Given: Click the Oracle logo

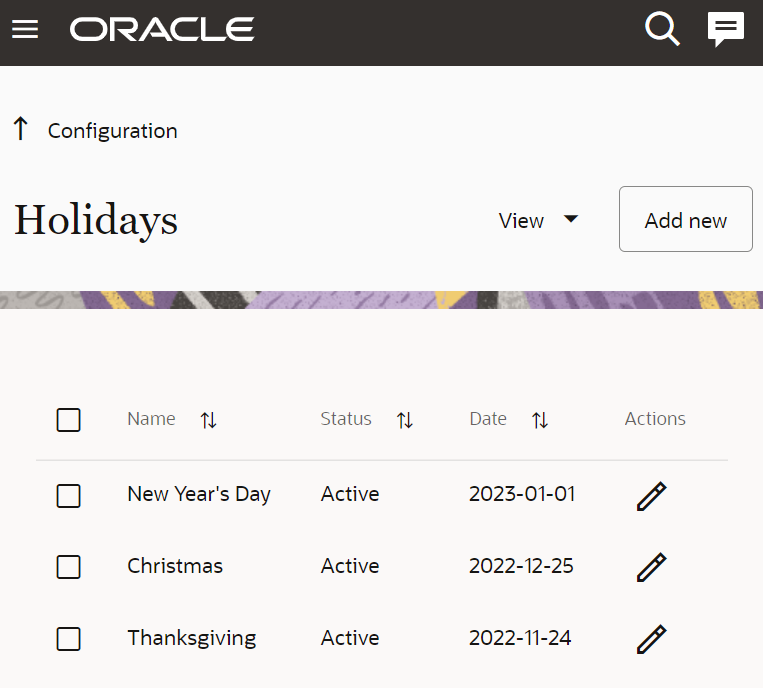Looking at the screenshot, I should click(x=162, y=30).
